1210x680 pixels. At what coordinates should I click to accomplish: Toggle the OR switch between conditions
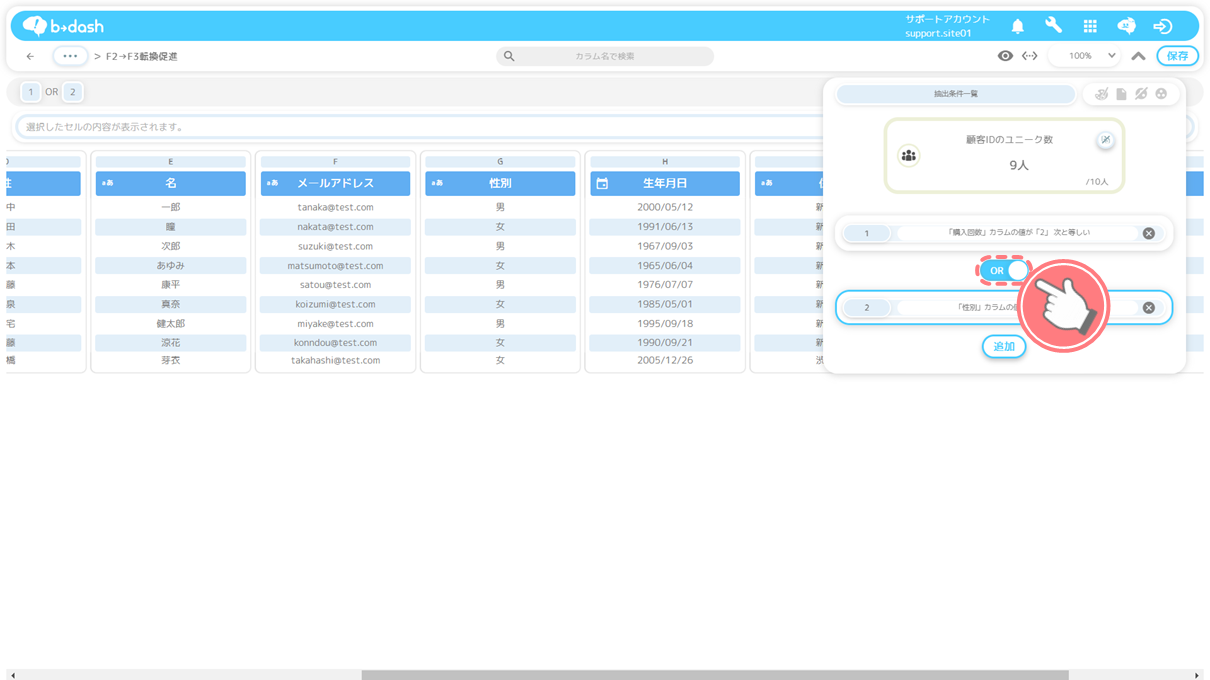(x=1004, y=271)
